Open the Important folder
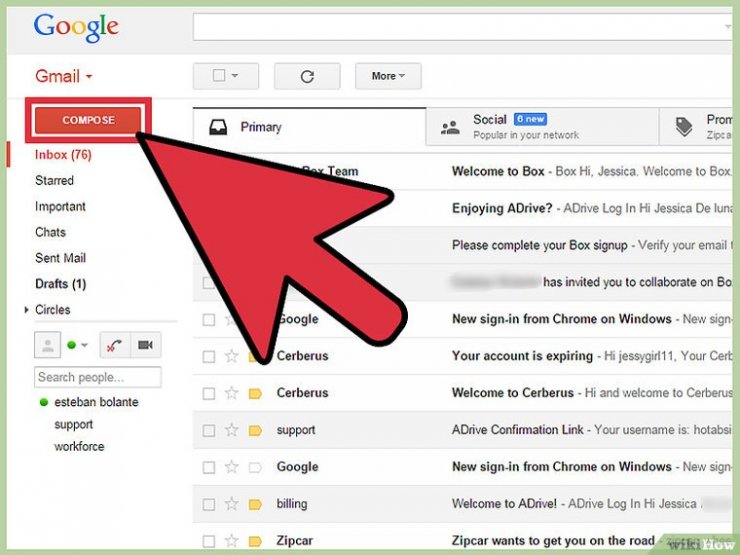 pos(60,206)
